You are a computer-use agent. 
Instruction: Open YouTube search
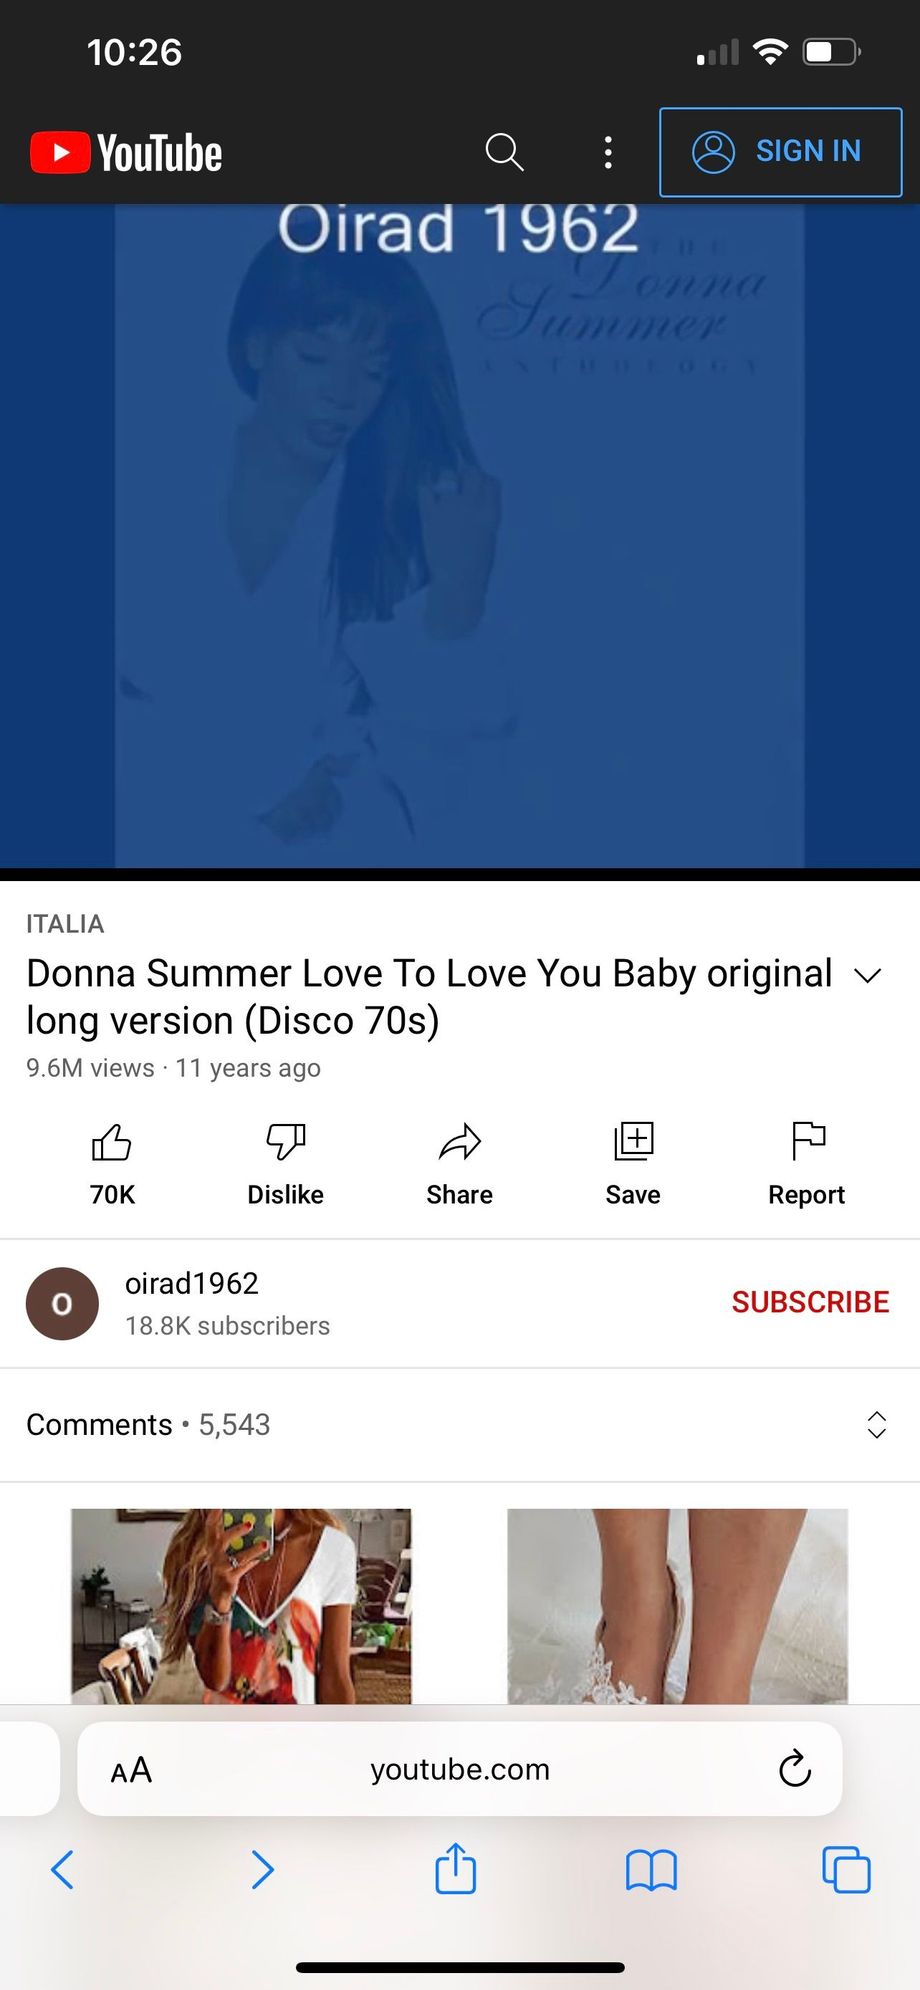504,152
